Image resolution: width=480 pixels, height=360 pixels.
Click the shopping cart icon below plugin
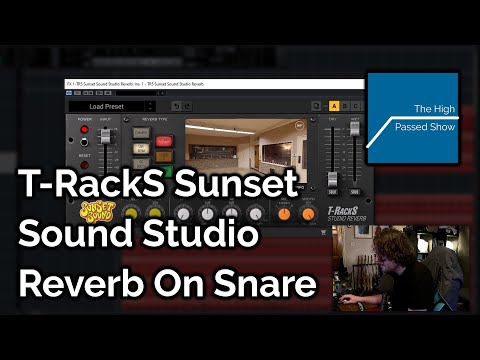pyautogui.click(x=323, y=232)
